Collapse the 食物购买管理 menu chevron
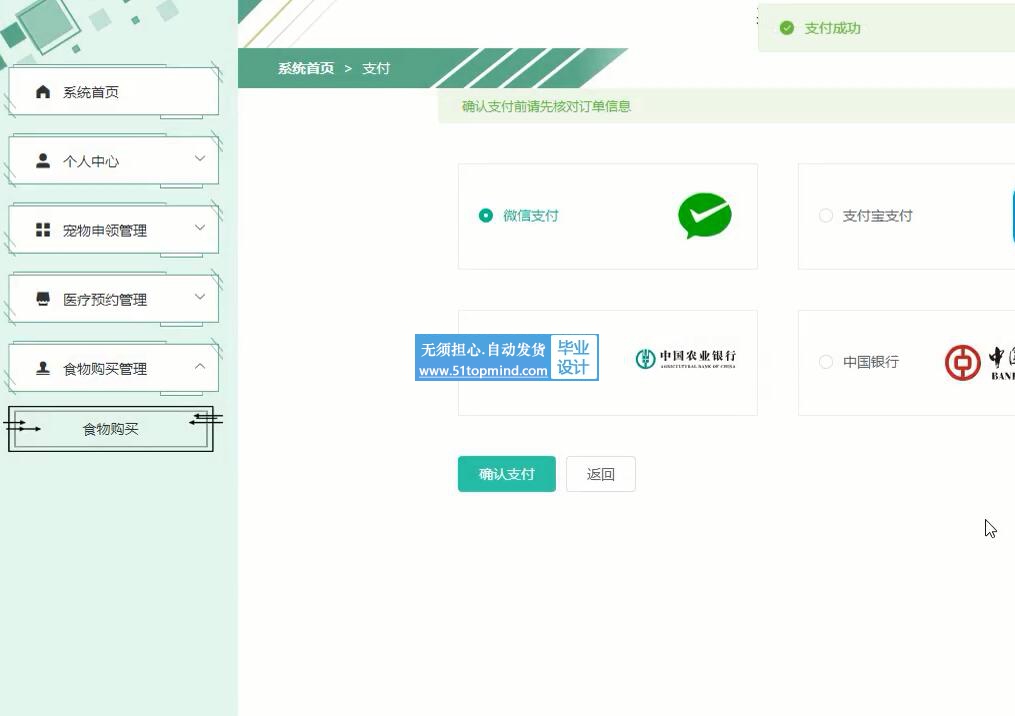1015x716 pixels. 200,366
